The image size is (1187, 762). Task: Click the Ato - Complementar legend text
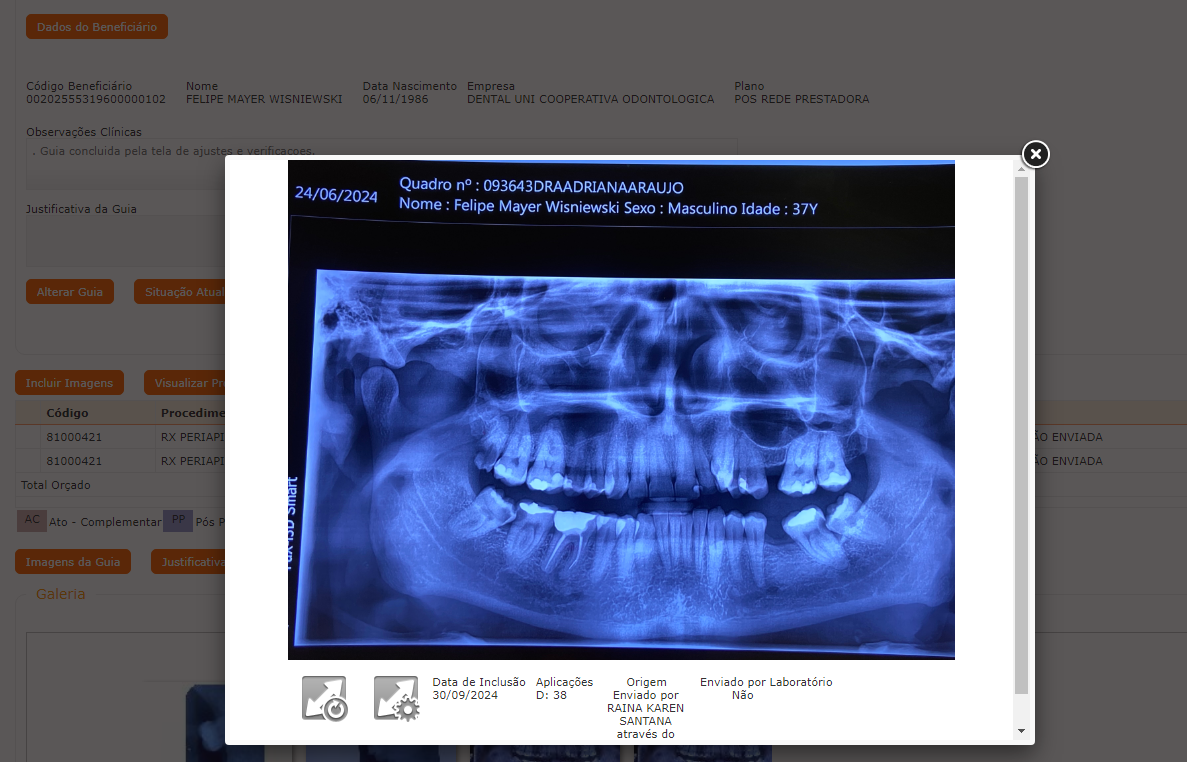(105, 522)
